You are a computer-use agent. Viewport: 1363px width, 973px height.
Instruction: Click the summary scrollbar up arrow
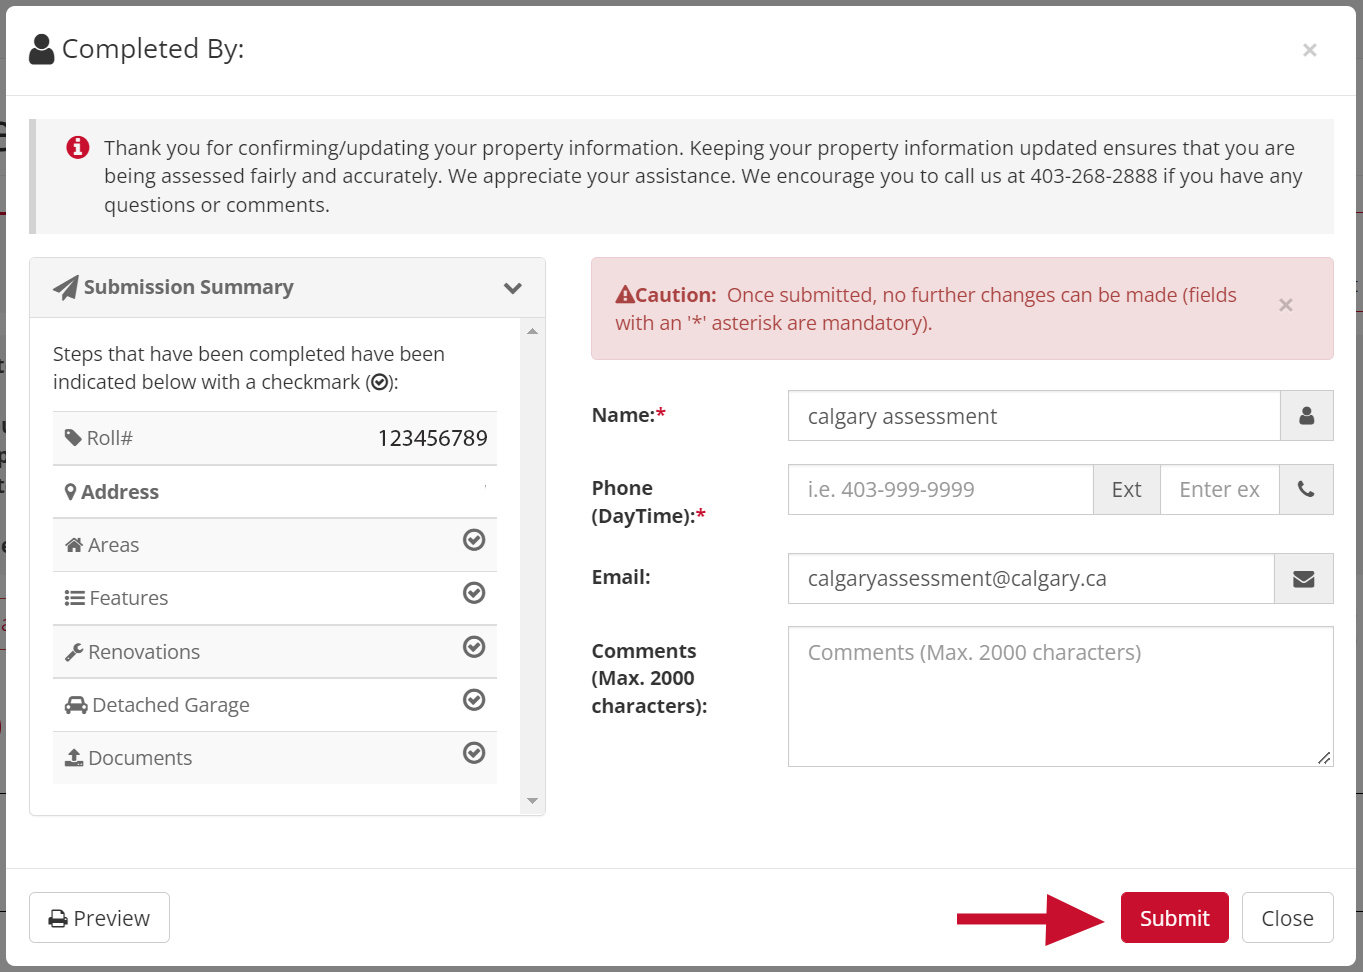532,331
